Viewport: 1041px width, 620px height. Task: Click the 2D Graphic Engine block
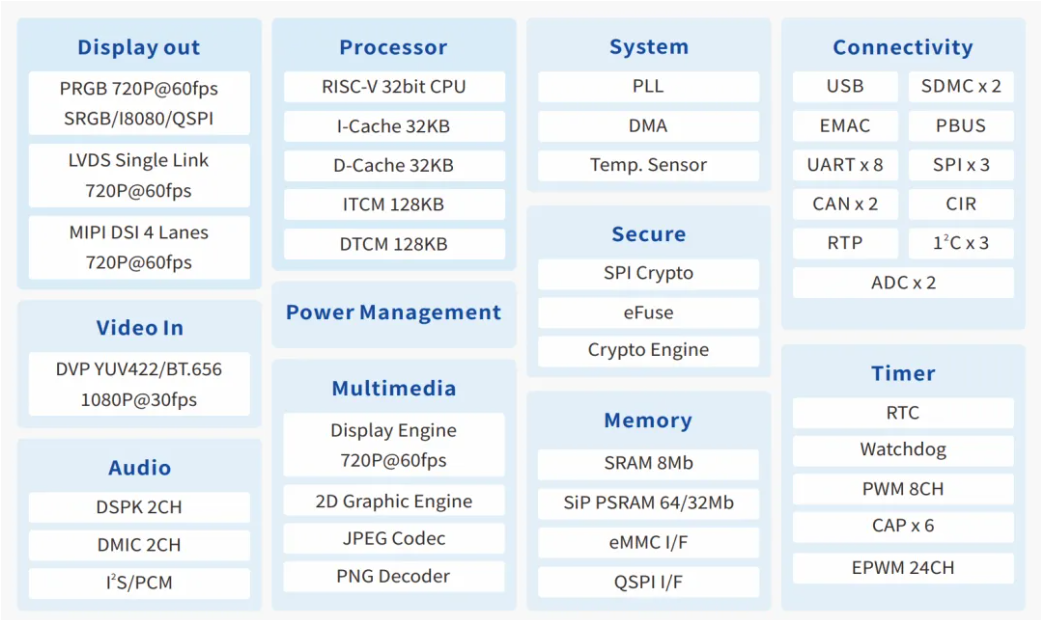(394, 502)
